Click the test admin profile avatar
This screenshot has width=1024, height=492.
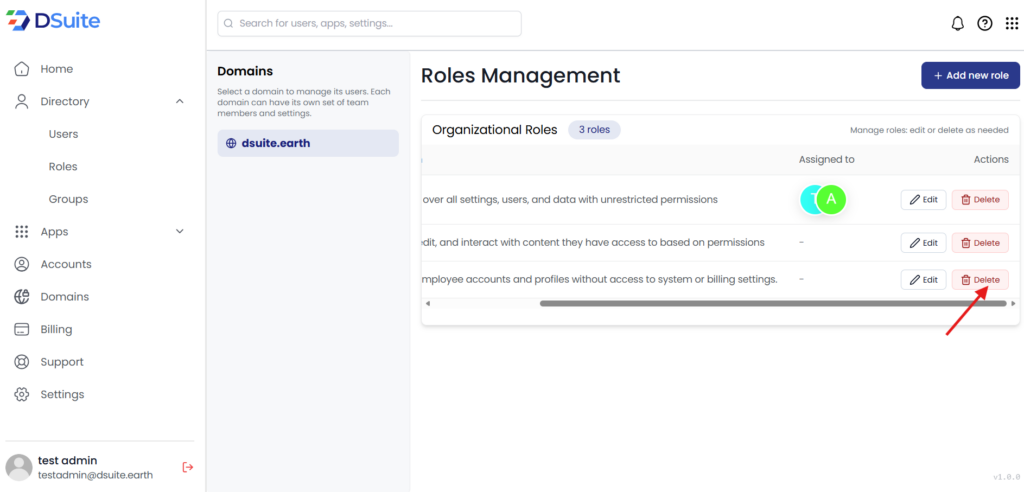[19, 467]
